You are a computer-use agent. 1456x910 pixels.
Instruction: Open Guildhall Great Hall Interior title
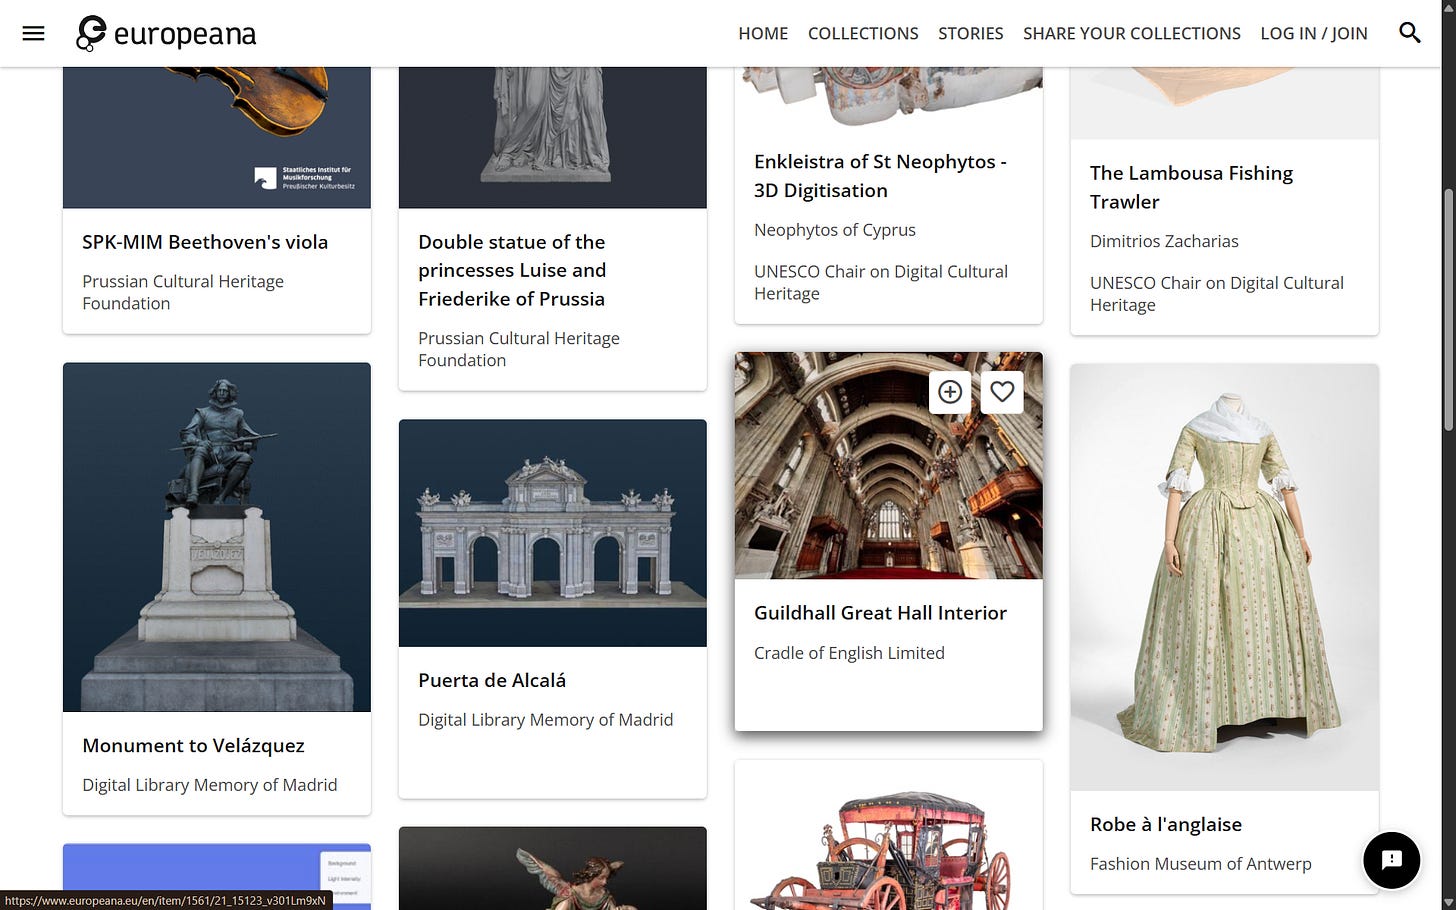coord(880,613)
